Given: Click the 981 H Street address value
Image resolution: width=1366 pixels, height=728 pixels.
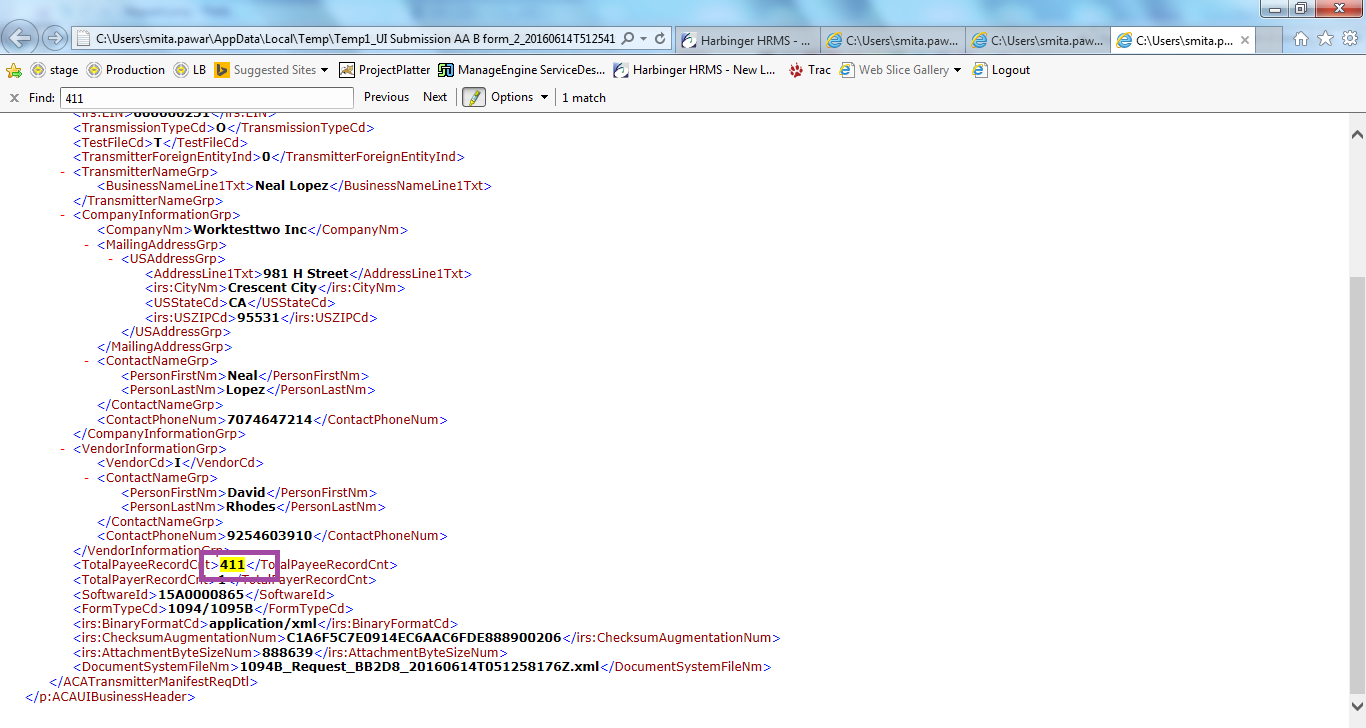Looking at the screenshot, I should point(306,273).
